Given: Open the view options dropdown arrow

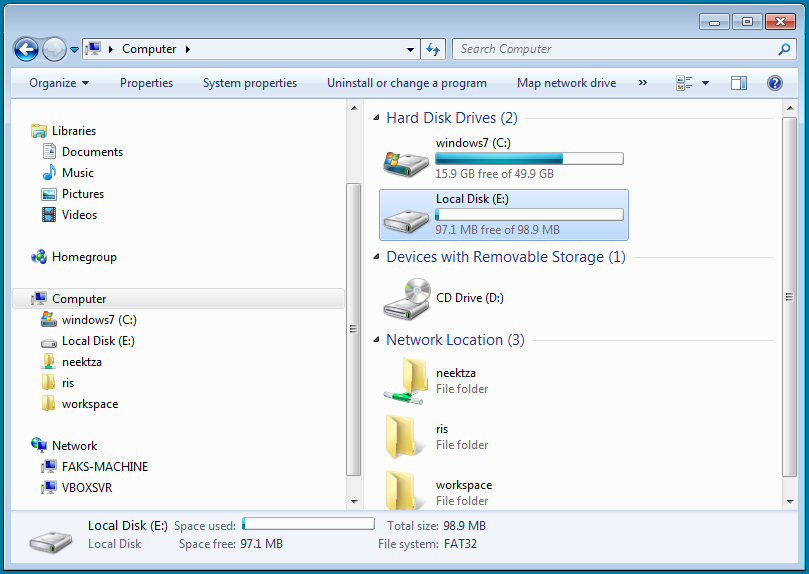Looking at the screenshot, I should click(x=705, y=83).
